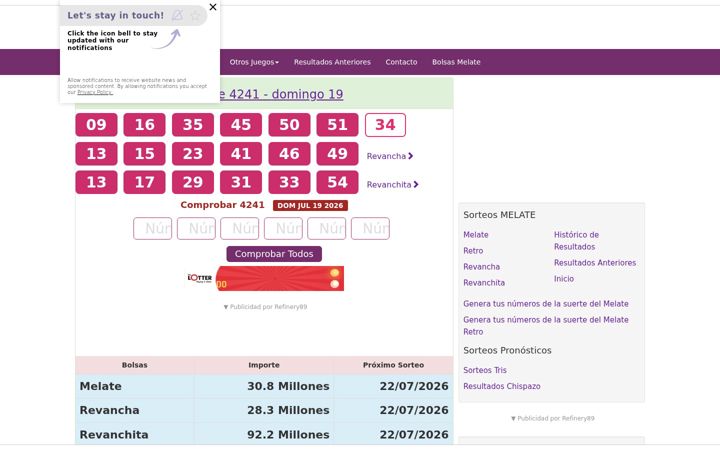Click the fifth Núm input field

(326, 228)
